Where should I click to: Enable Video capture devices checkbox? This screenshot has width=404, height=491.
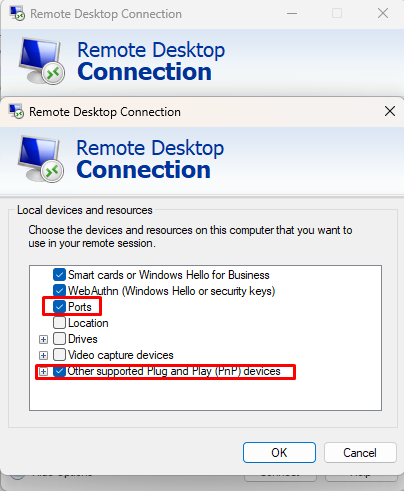[x=59, y=355]
